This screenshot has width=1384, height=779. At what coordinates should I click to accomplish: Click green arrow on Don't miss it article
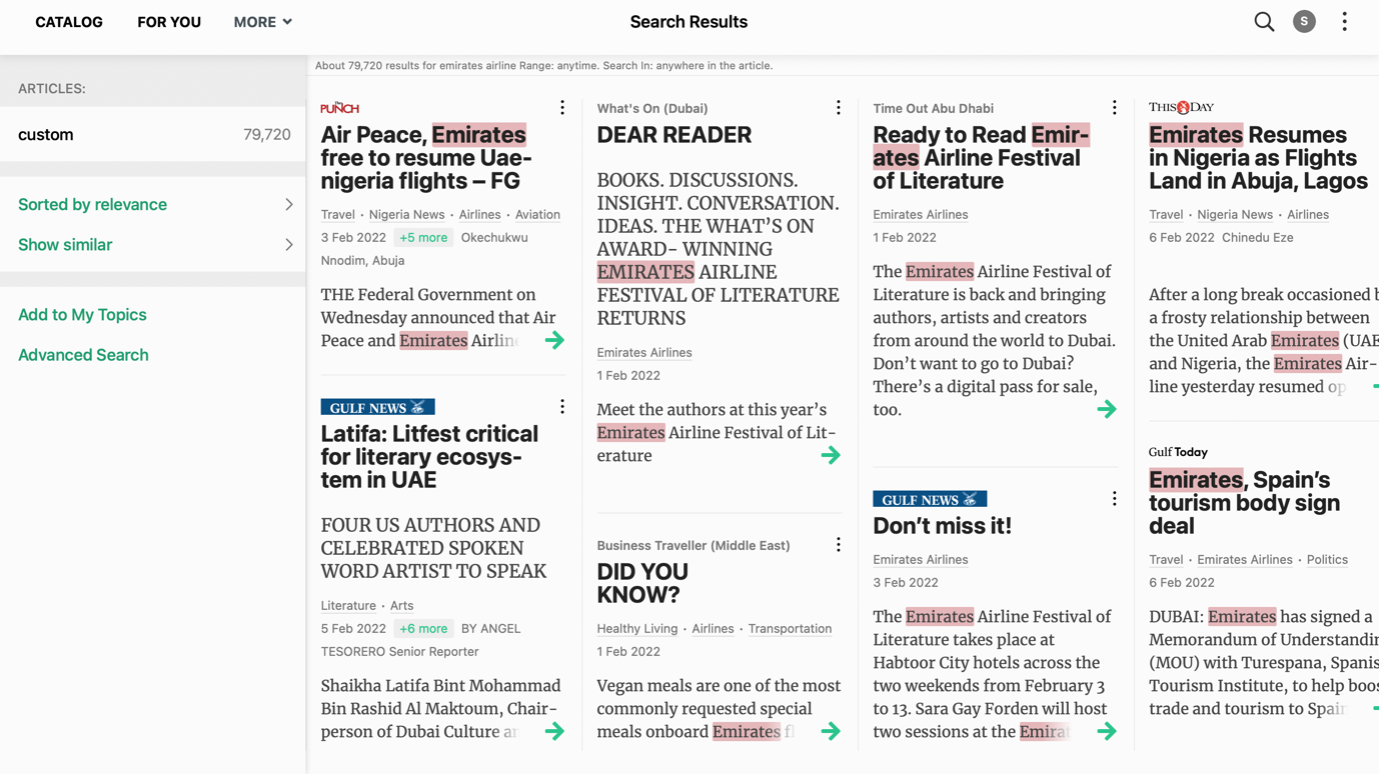point(1107,732)
